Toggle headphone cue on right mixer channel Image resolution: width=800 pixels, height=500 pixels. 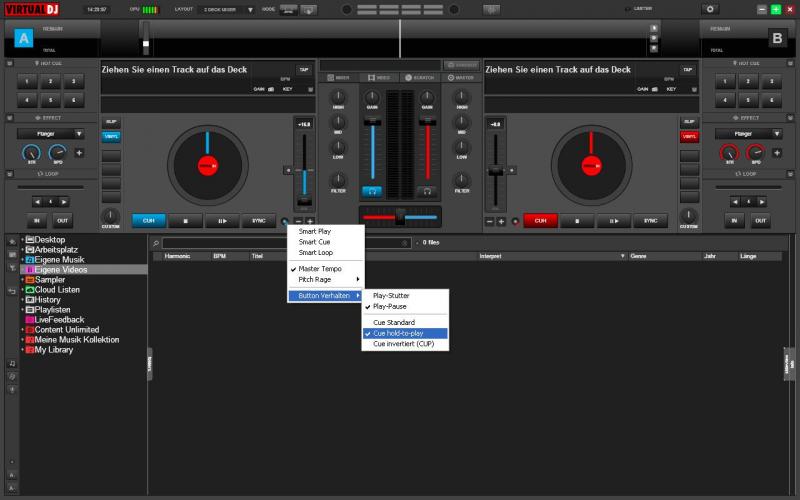click(x=428, y=190)
